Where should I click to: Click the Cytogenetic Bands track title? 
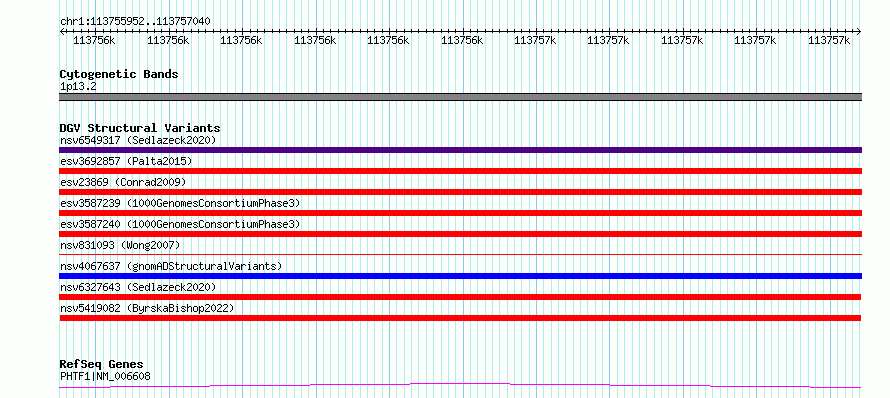pos(119,74)
